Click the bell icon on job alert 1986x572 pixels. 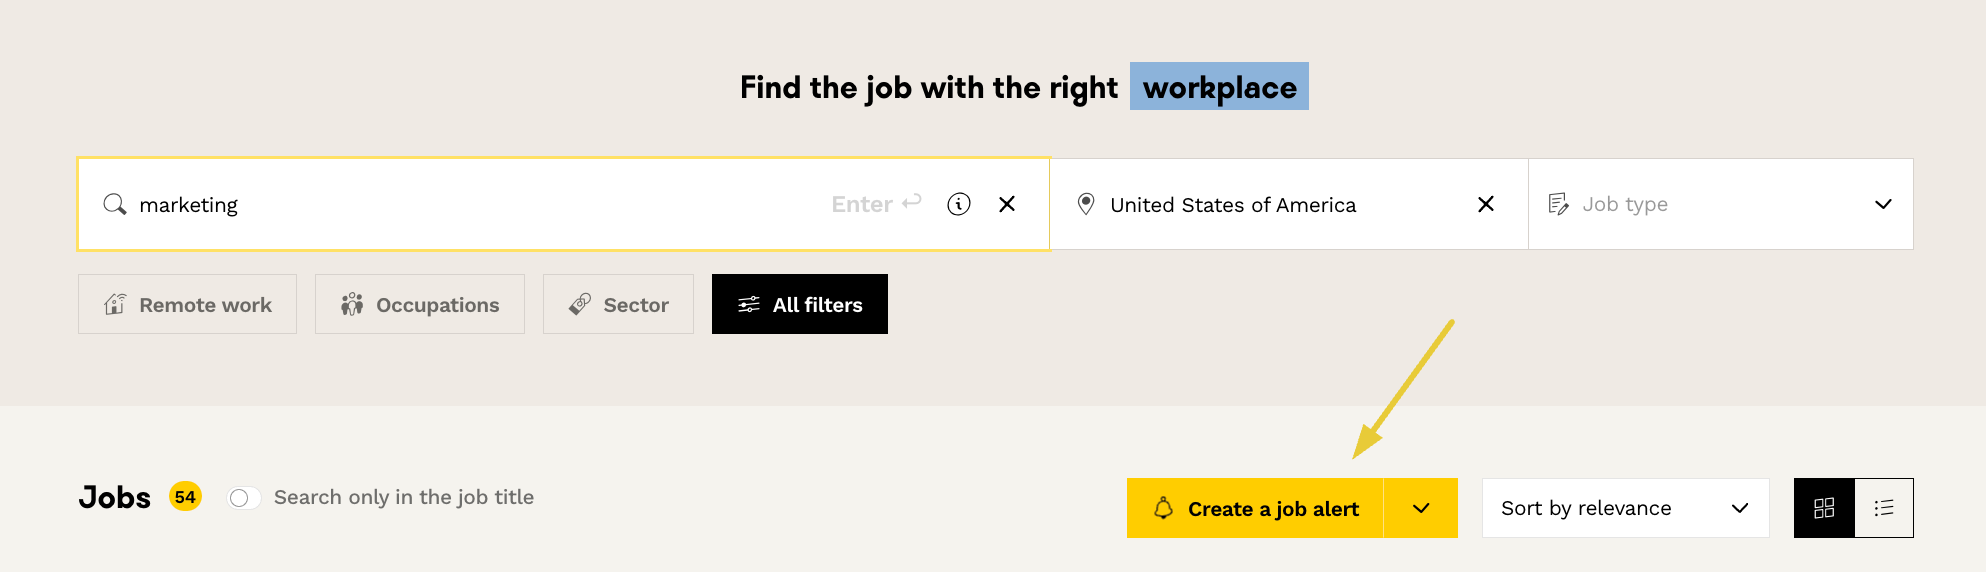point(1163,508)
